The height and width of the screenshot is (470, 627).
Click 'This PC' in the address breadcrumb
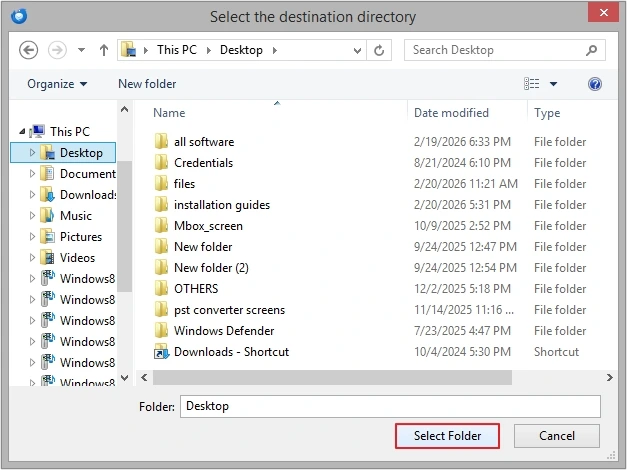[177, 50]
